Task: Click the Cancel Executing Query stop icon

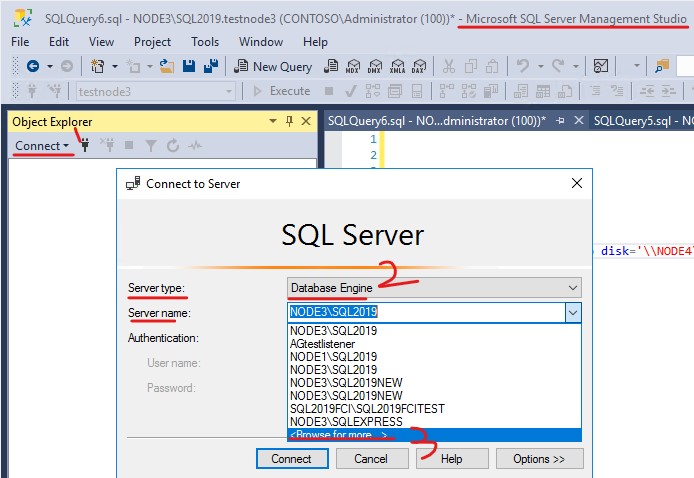Action: point(329,91)
